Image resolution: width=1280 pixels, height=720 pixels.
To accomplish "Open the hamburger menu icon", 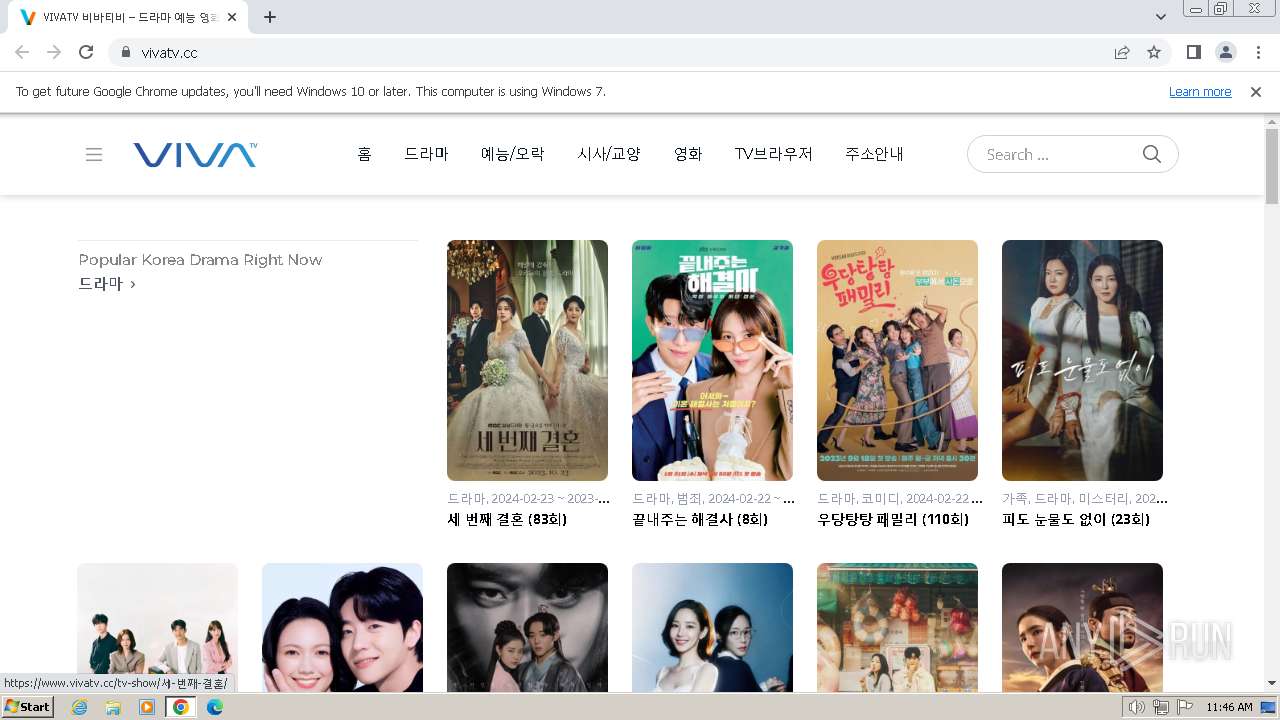I will [x=94, y=155].
